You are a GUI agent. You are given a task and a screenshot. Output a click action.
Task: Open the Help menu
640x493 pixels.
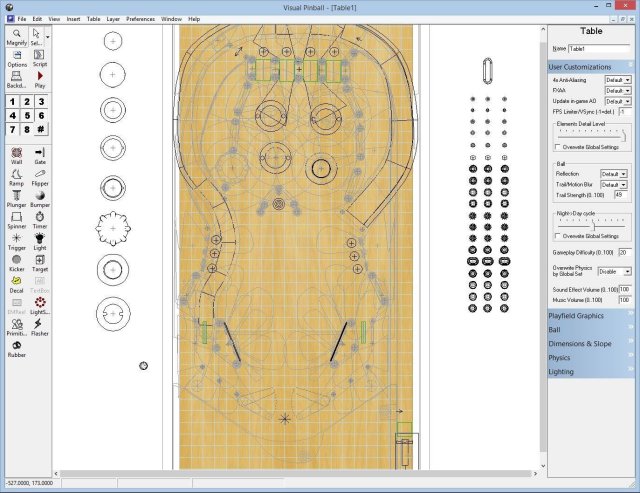[194, 19]
